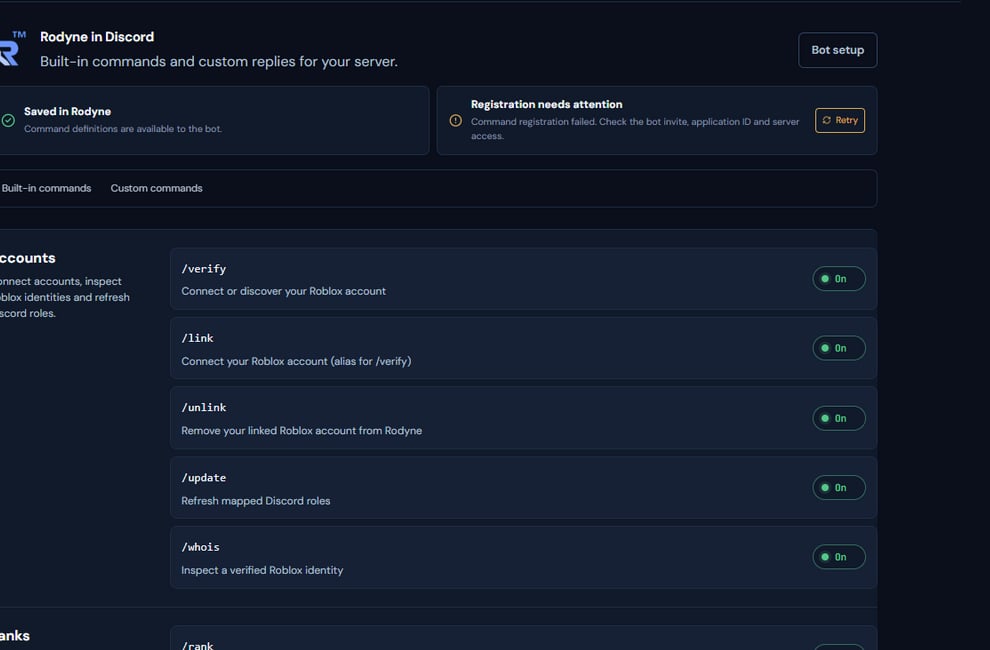Select the /update command name
The width and height of the screenshot is (990, 650).
click(x=203, y=478)
